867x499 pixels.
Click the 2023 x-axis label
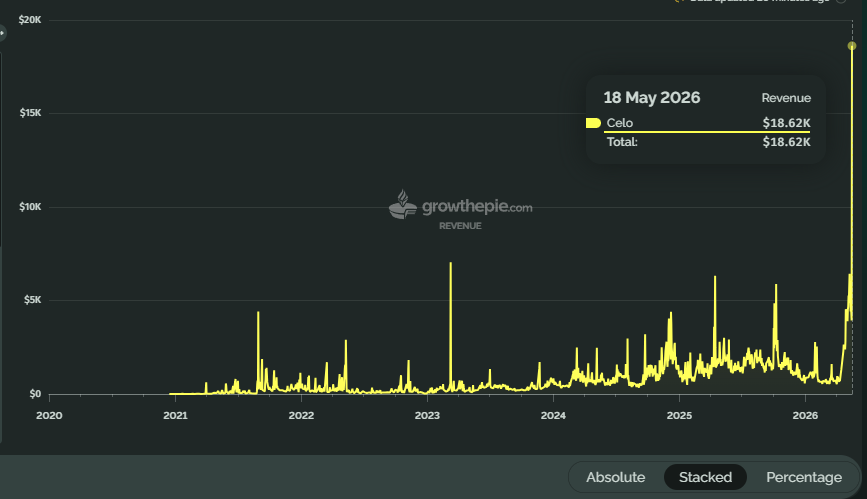click(x=427, y=415)
